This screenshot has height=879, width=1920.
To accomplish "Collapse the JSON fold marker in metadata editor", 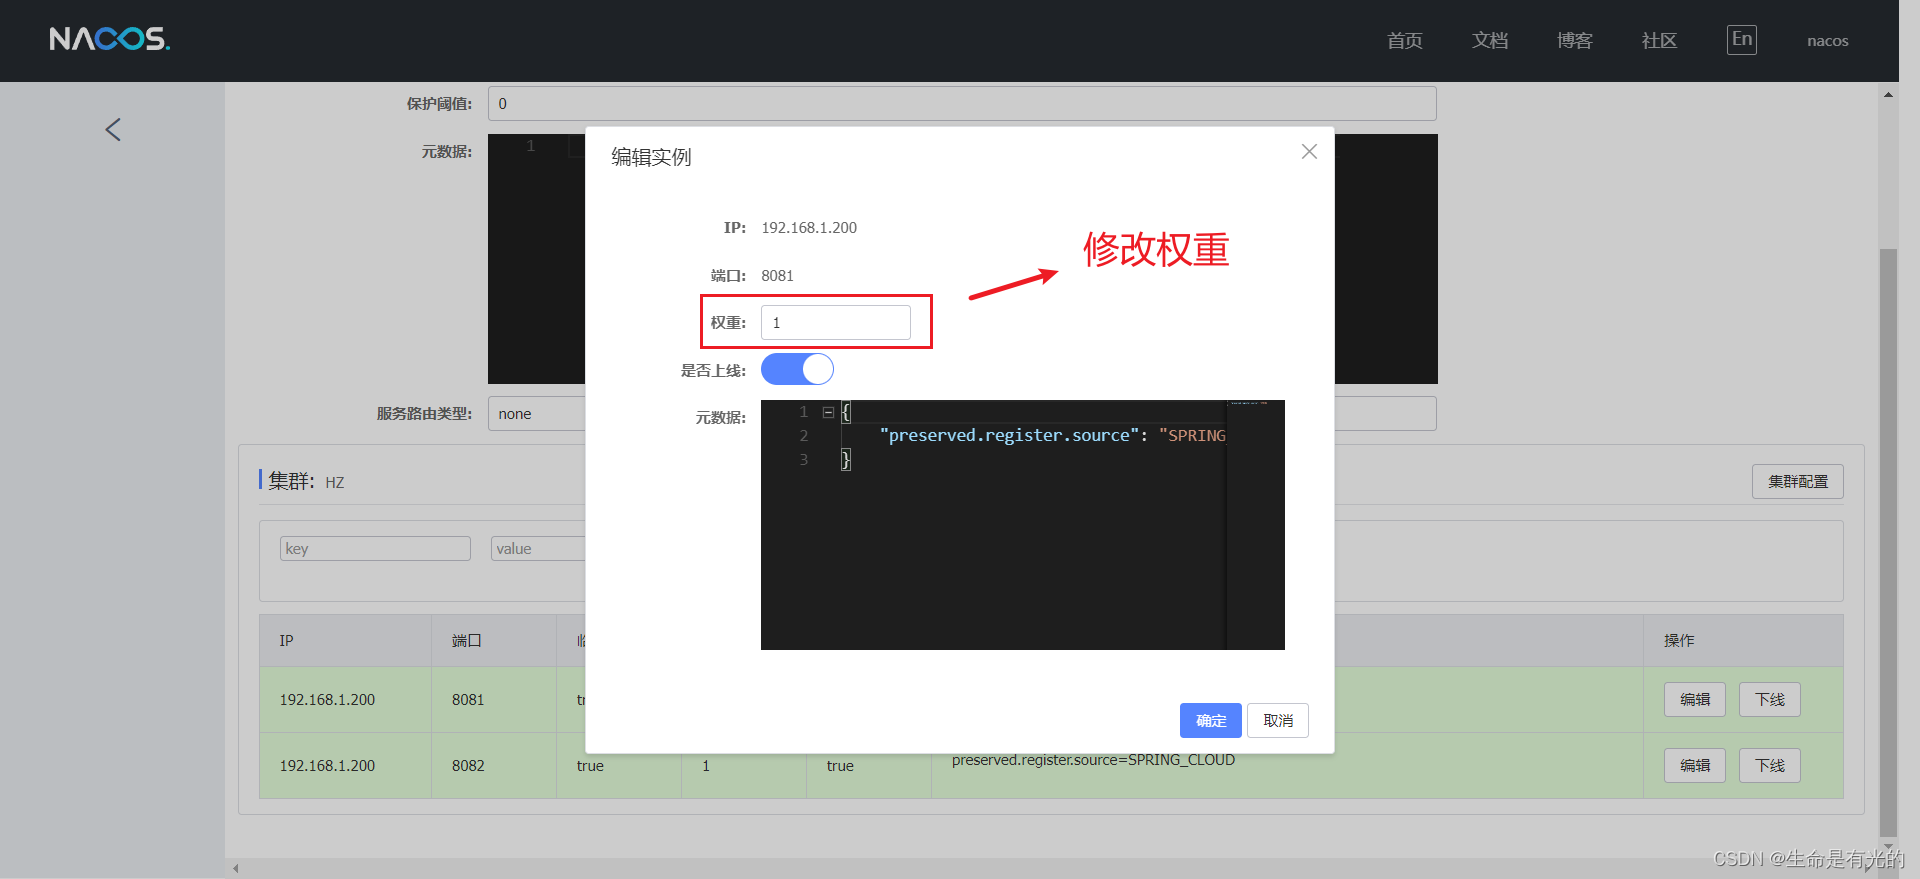I will (828, 412).
